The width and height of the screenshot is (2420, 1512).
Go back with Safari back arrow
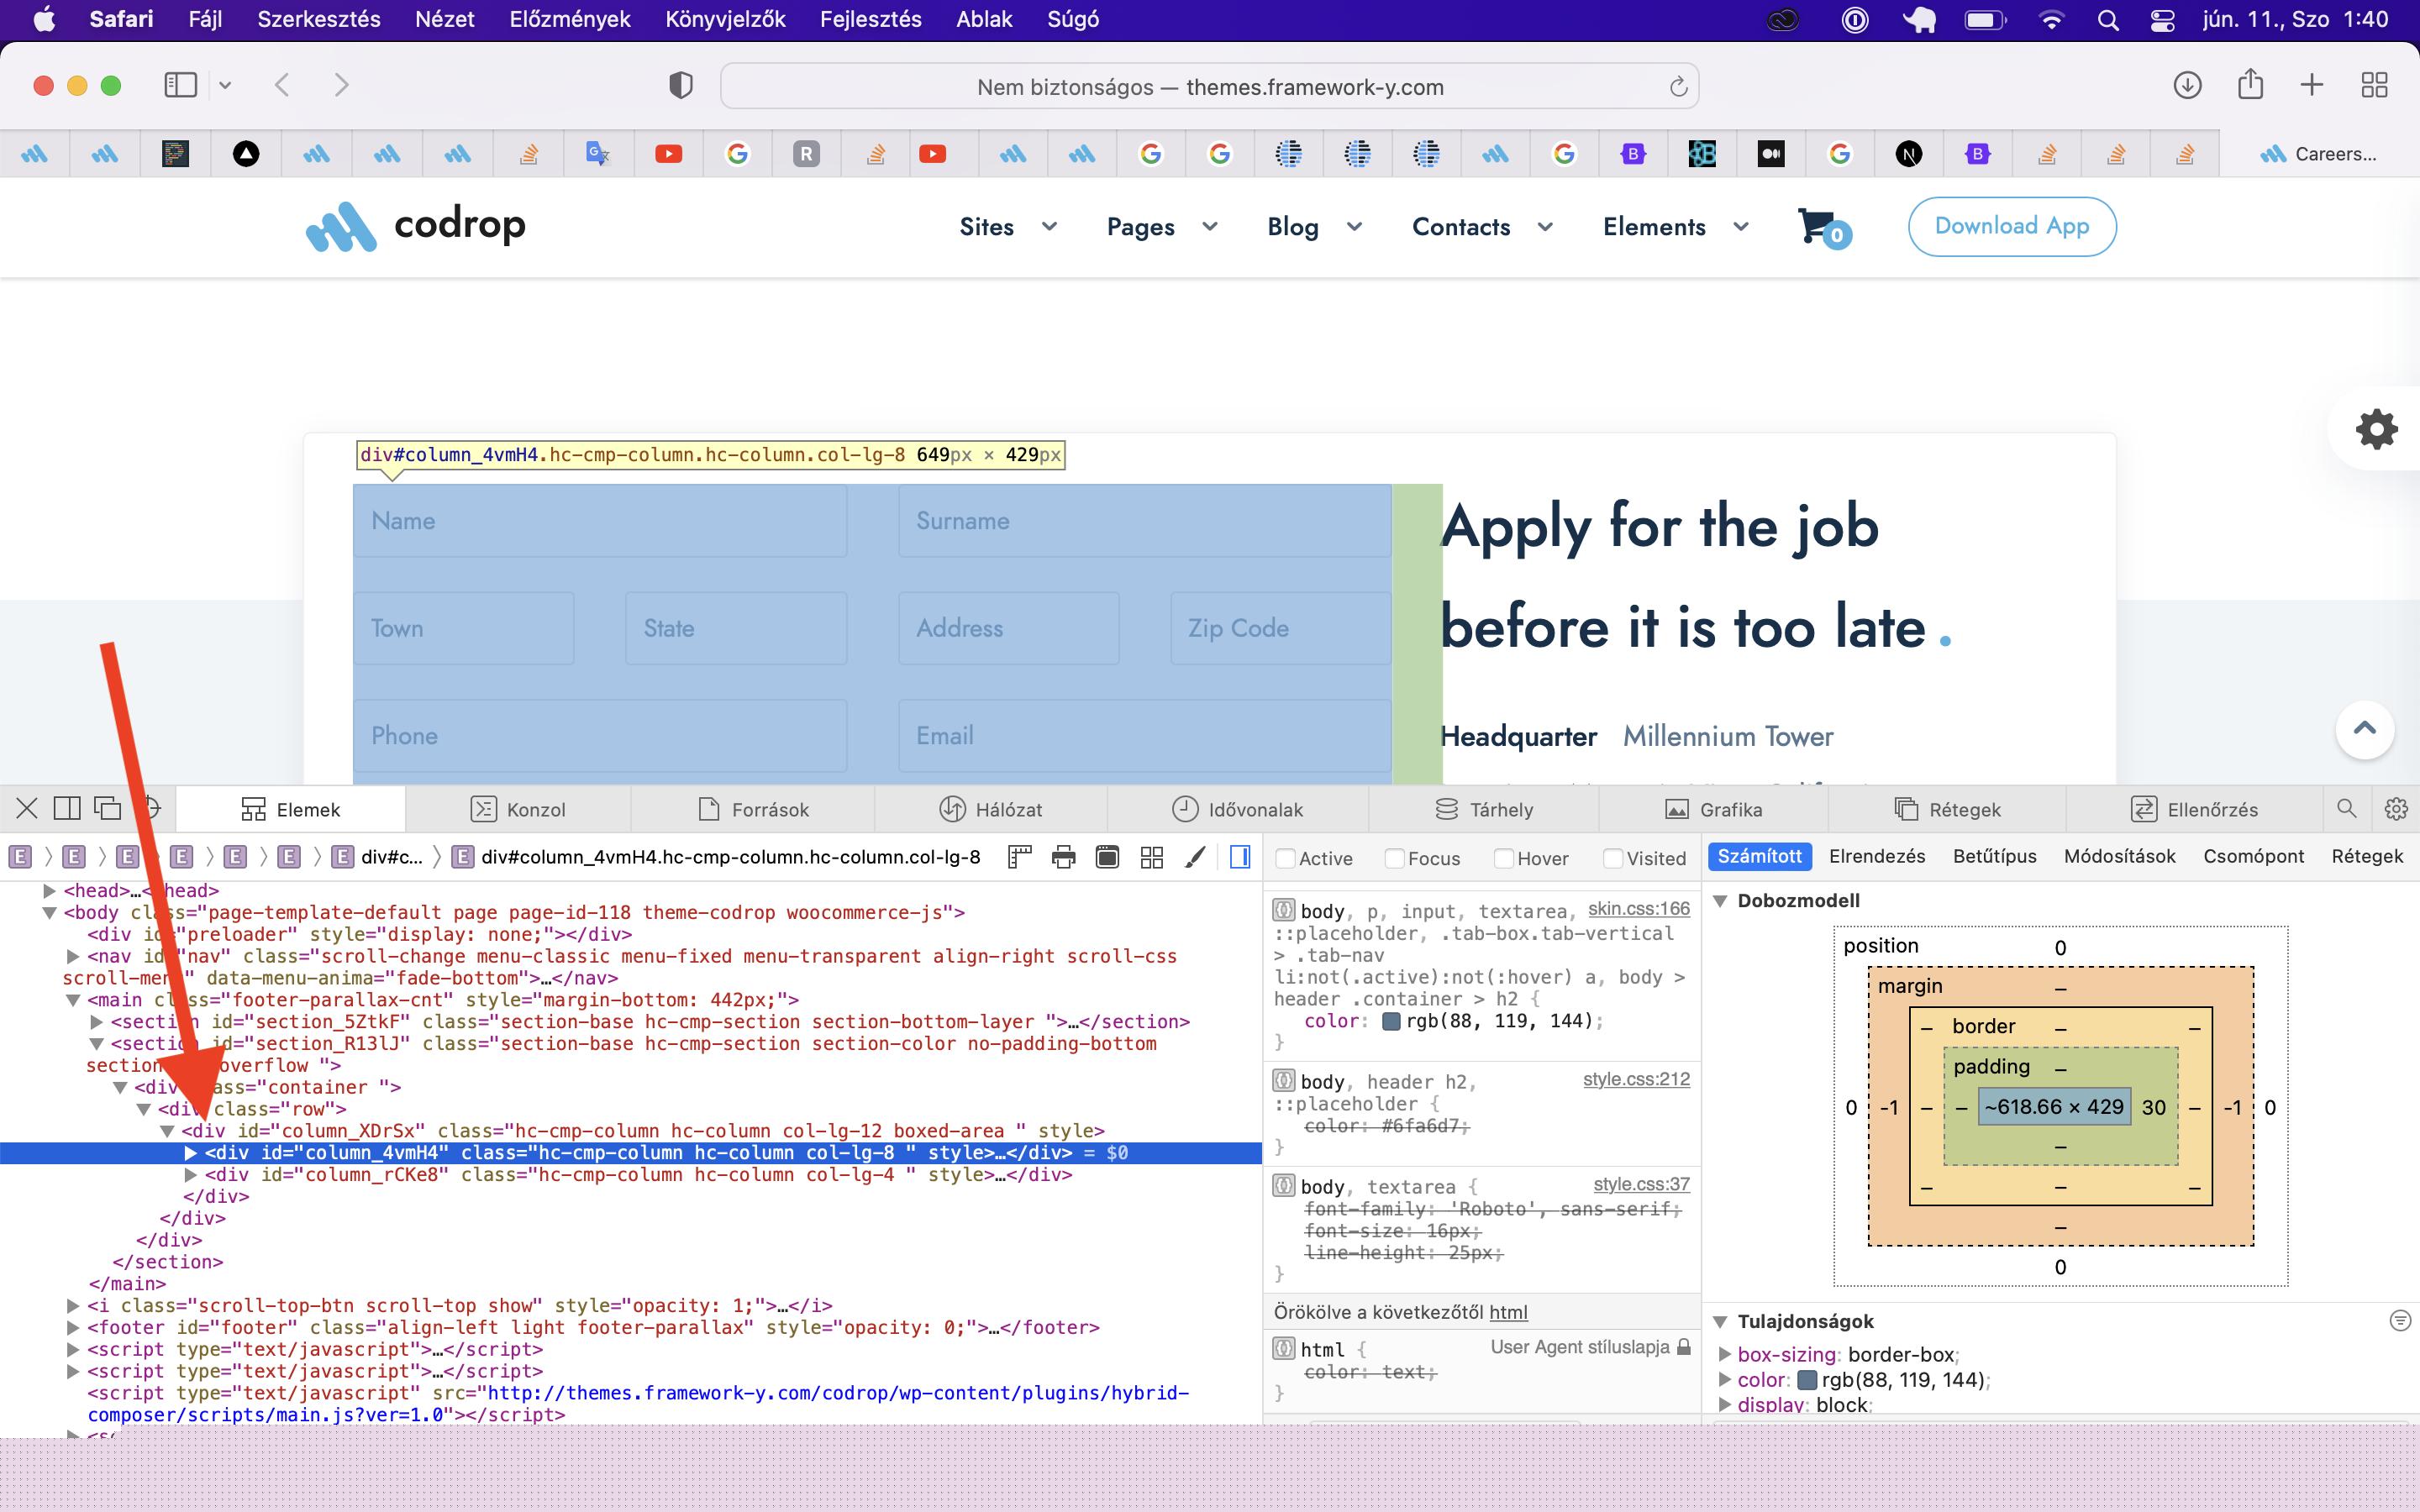click(282, 85)
